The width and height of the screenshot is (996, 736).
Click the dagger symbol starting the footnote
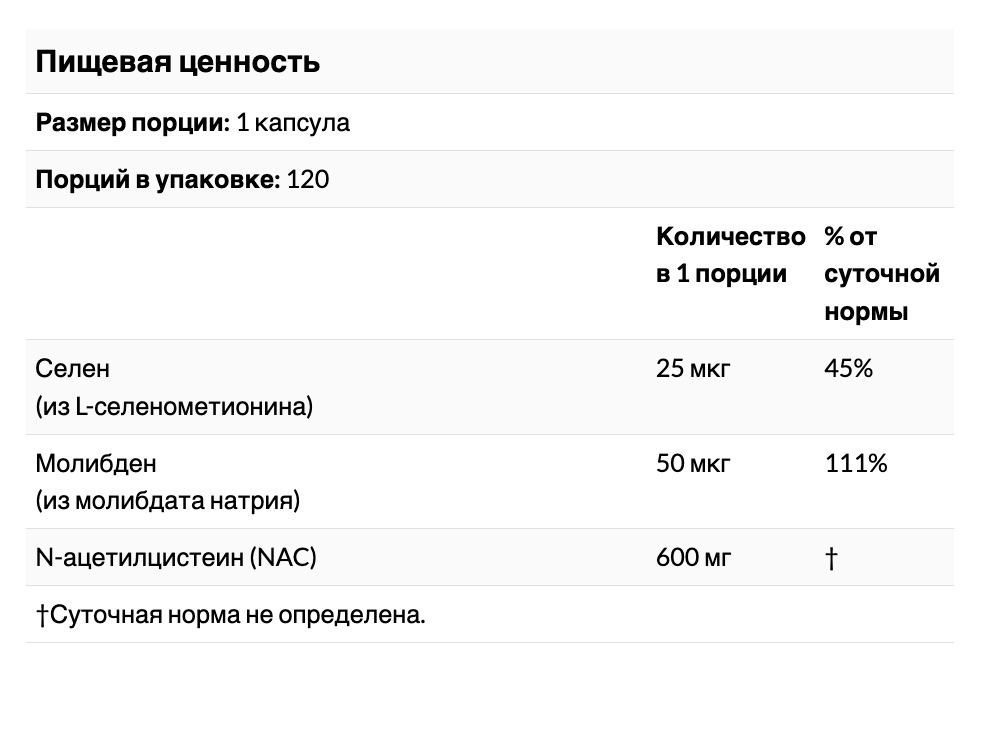[42, 615]
